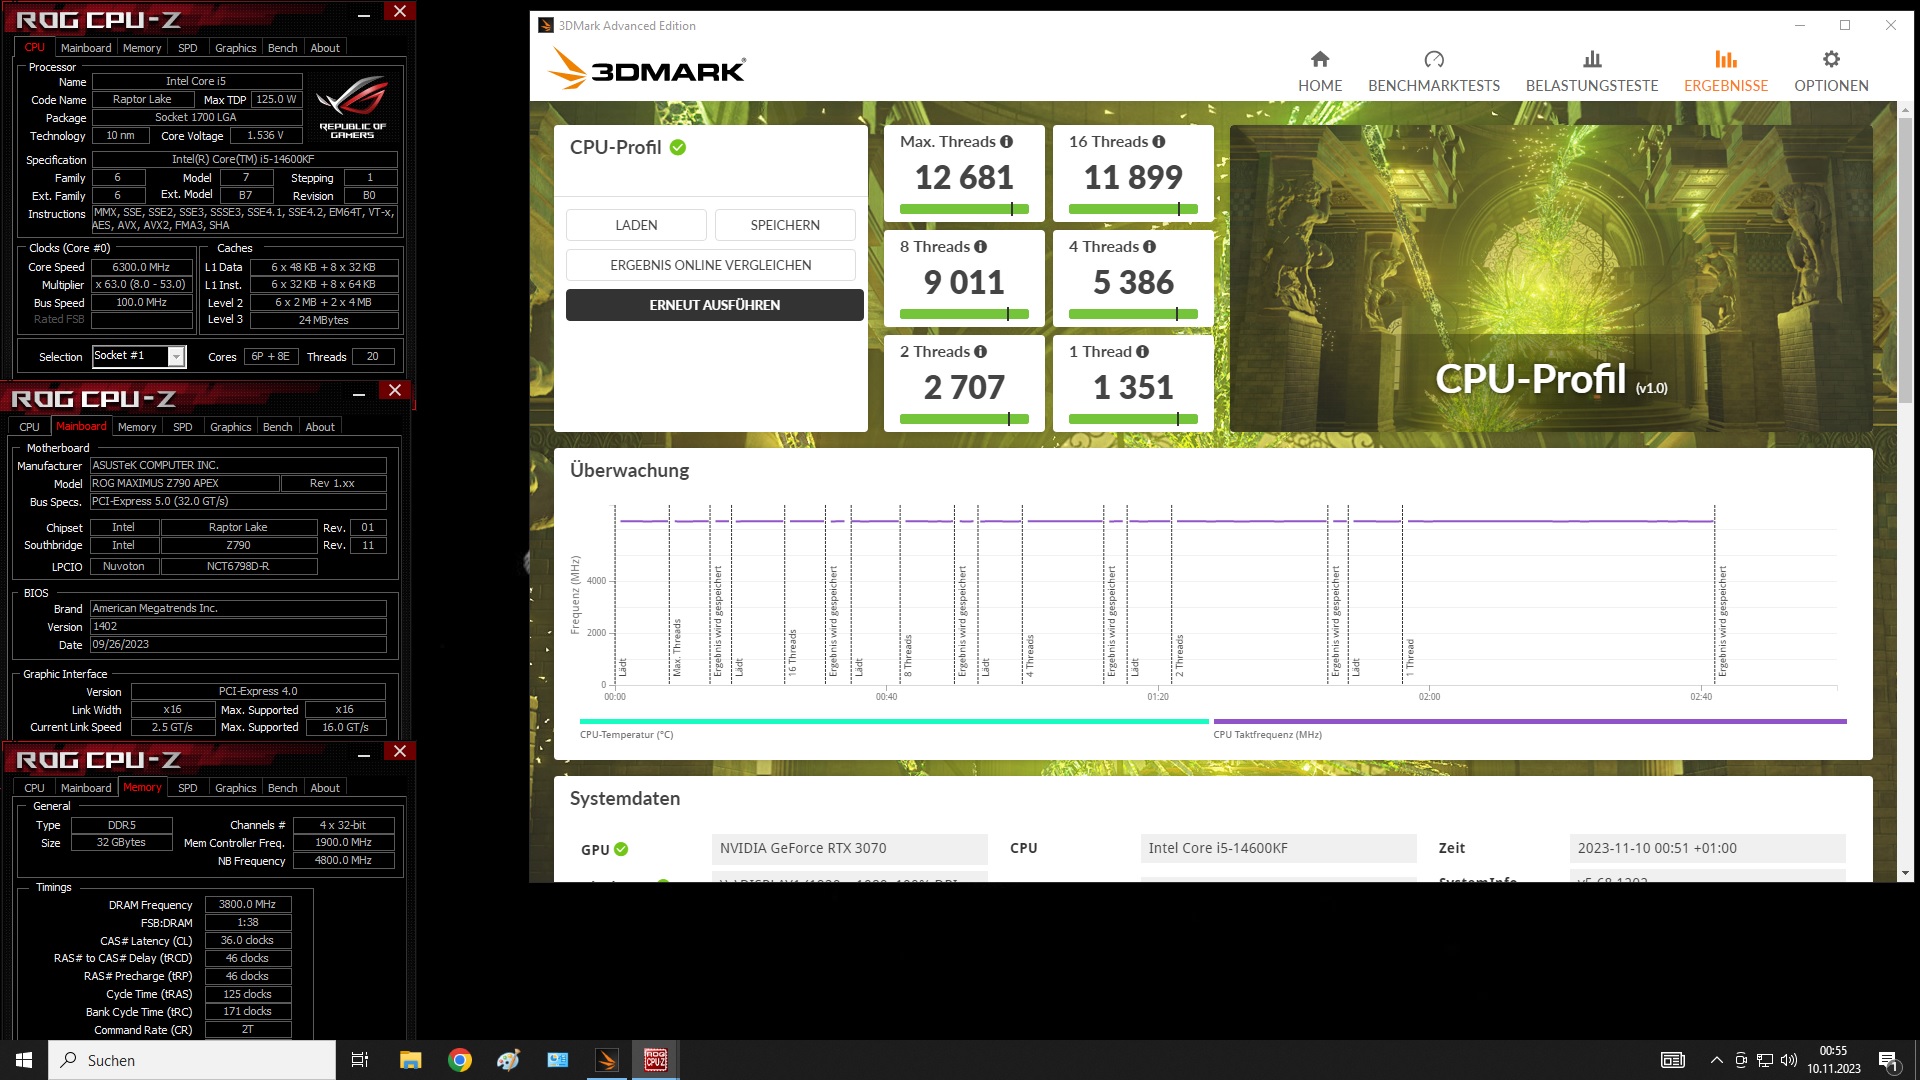Click volume speaker icon in system tray

point(1789,1060)
